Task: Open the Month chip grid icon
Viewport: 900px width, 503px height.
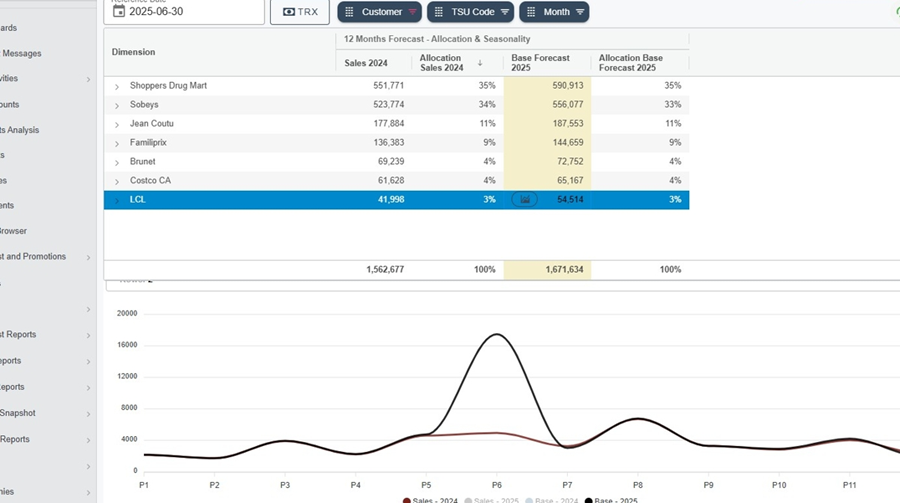Action: point(531,12)
